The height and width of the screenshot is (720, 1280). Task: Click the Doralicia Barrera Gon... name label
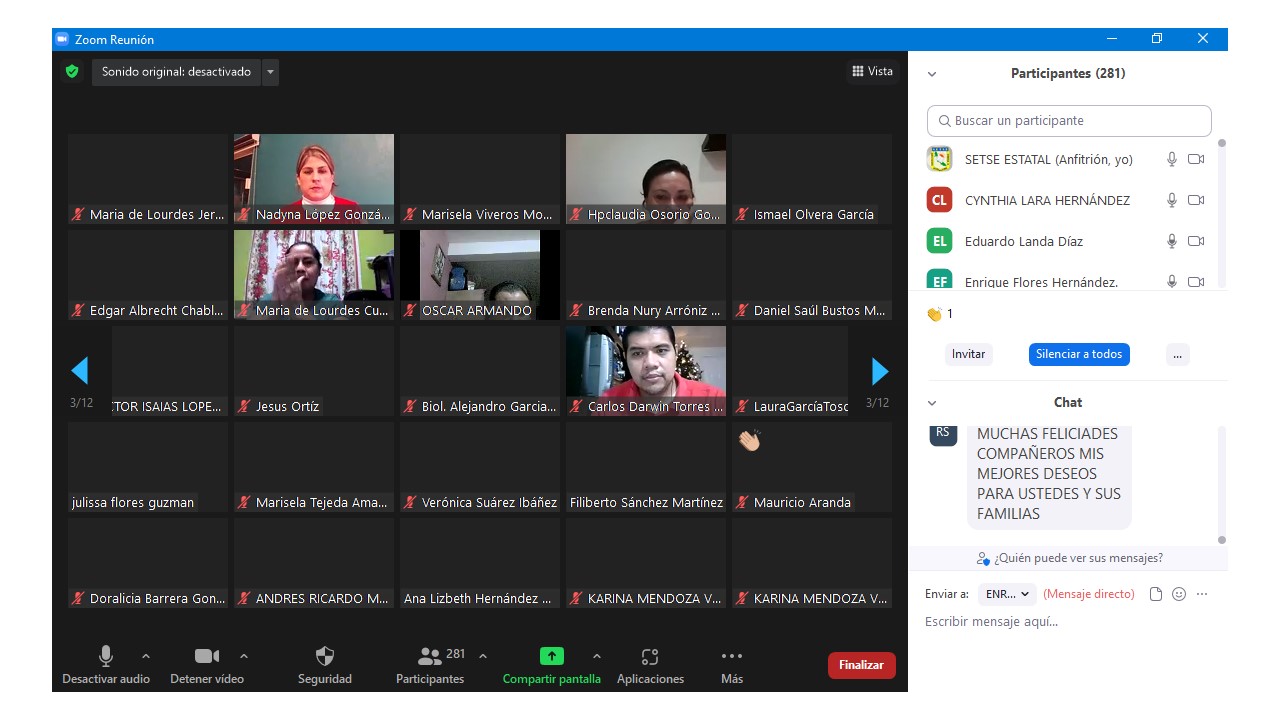click(158, 599)
